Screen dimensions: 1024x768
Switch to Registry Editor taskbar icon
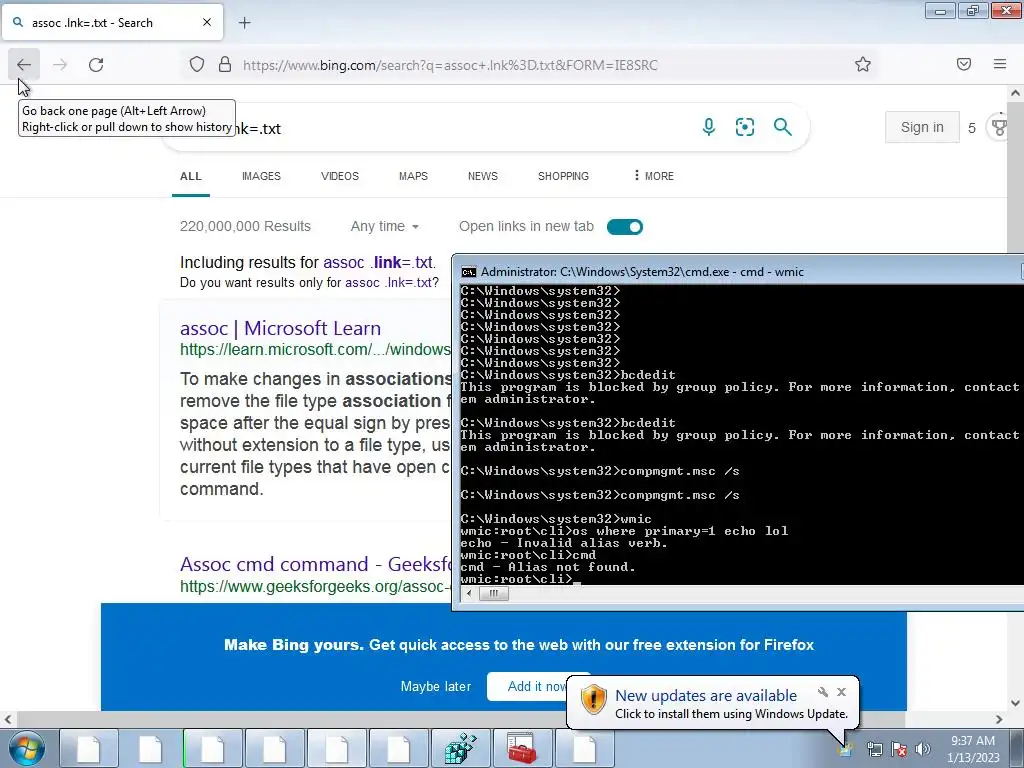(460, 748)
